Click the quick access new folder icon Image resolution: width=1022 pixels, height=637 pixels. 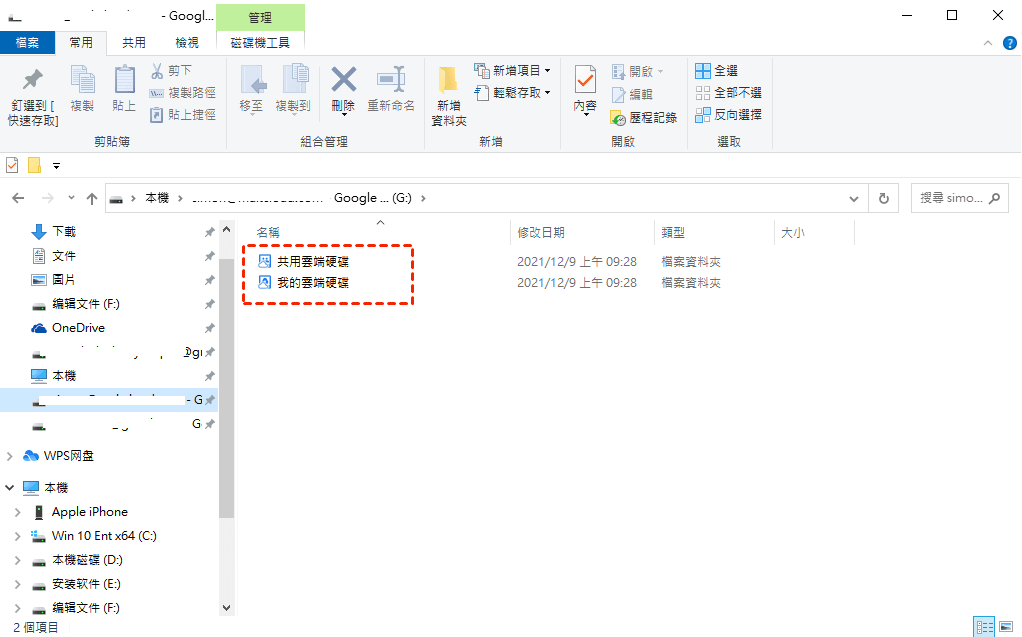(x=35, y=166)
